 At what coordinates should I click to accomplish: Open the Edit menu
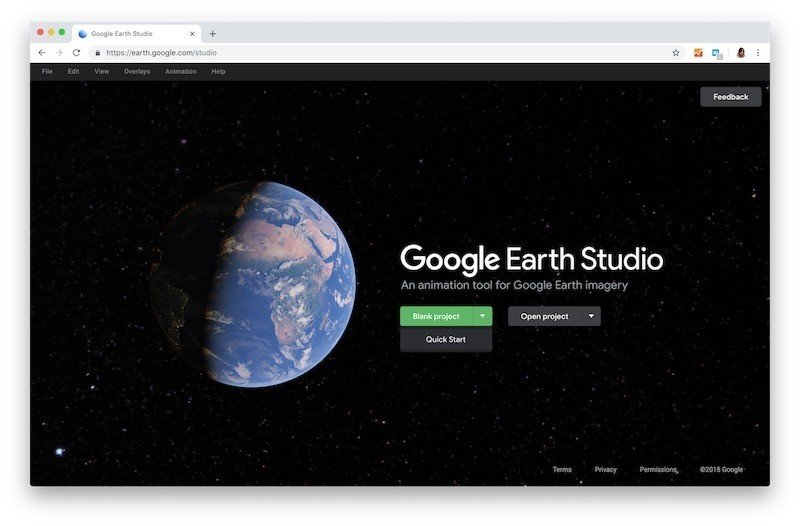(73, 71)
